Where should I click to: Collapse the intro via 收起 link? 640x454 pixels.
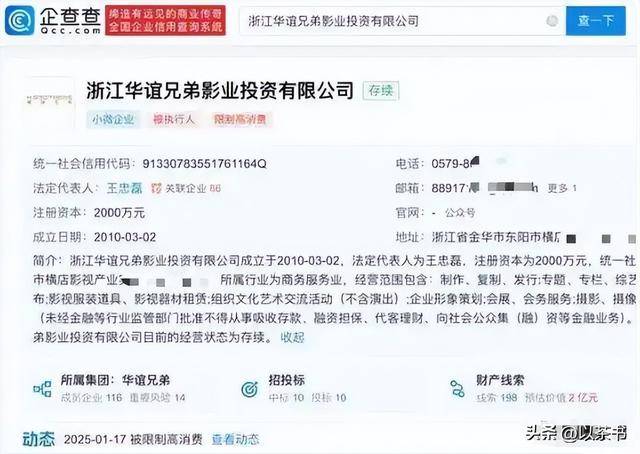(x=292, y=338)
